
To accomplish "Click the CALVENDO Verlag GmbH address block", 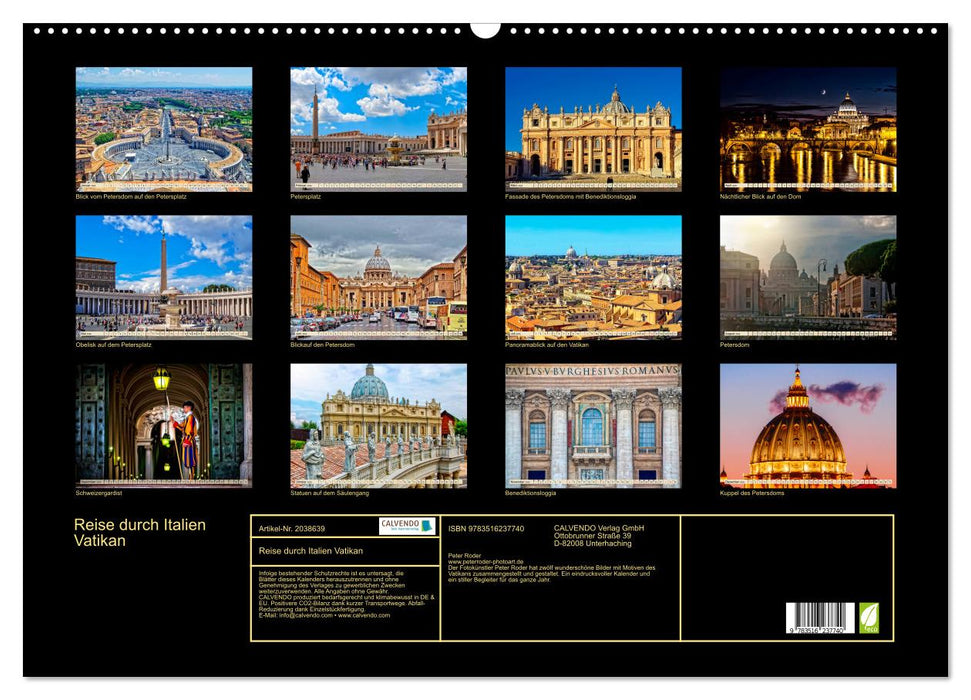I will pyautogui.click(x=598, y=533).
